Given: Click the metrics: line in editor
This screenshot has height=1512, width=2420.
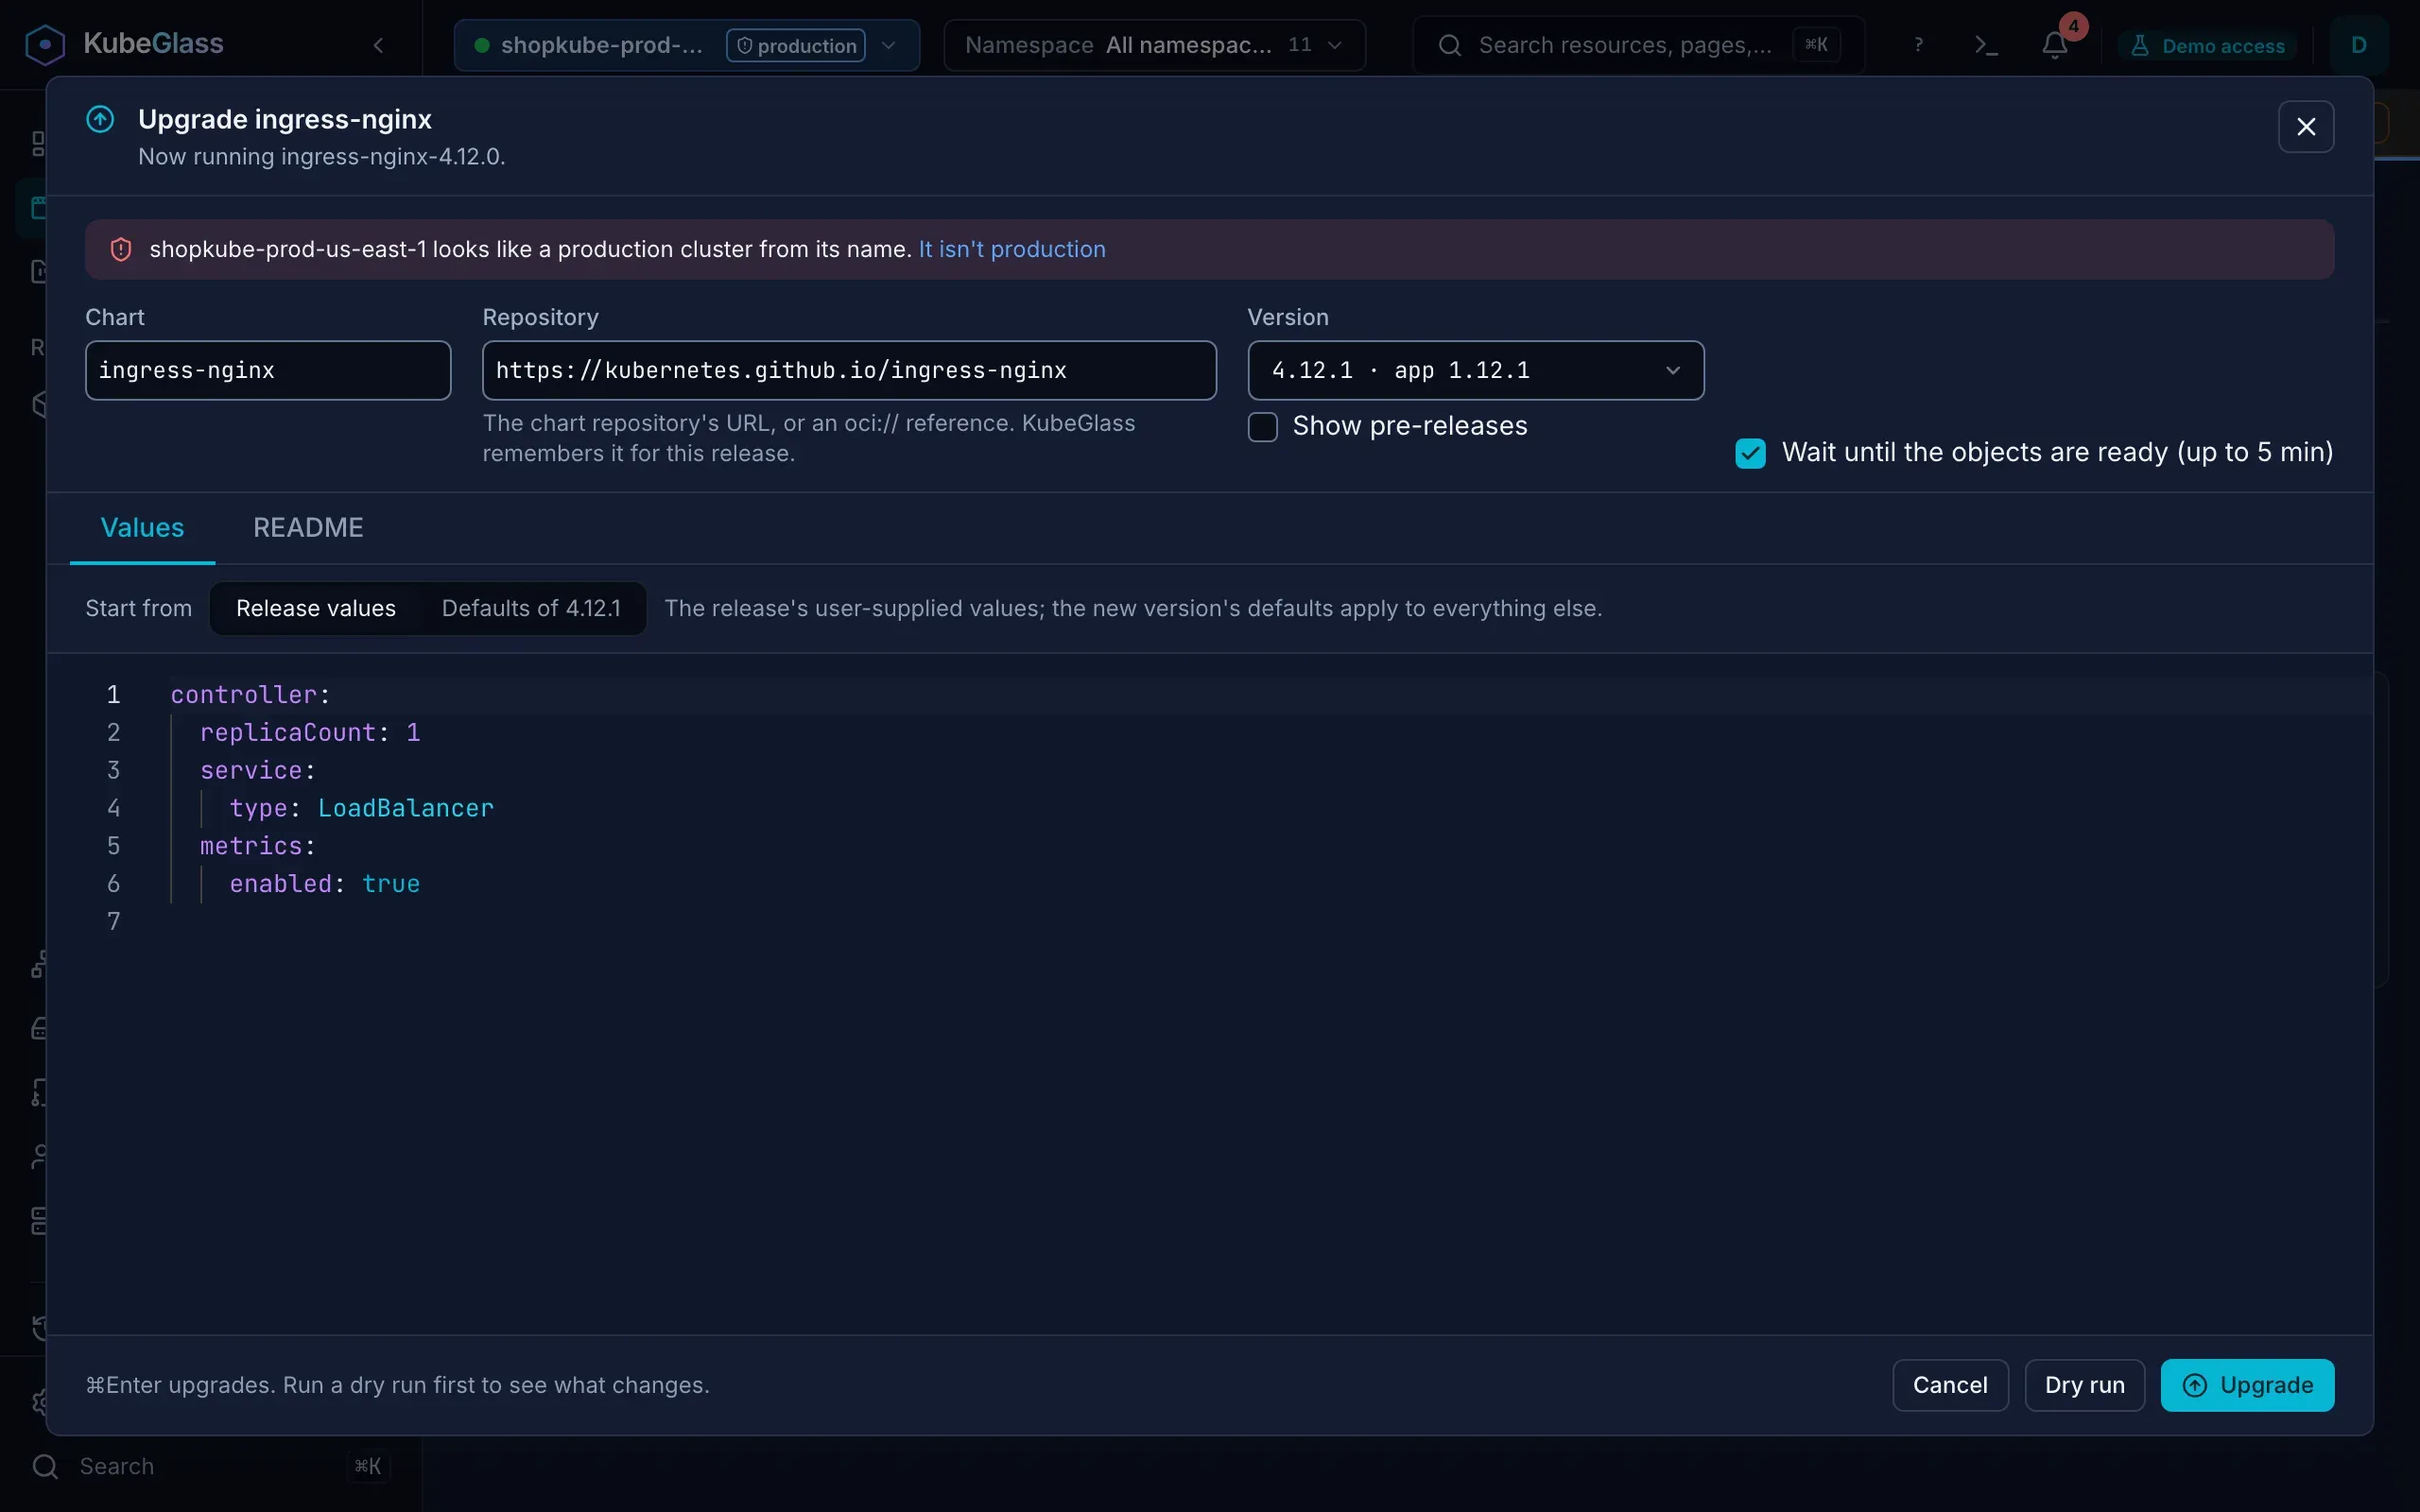Looking at the screenshot, I should point(258,846).
